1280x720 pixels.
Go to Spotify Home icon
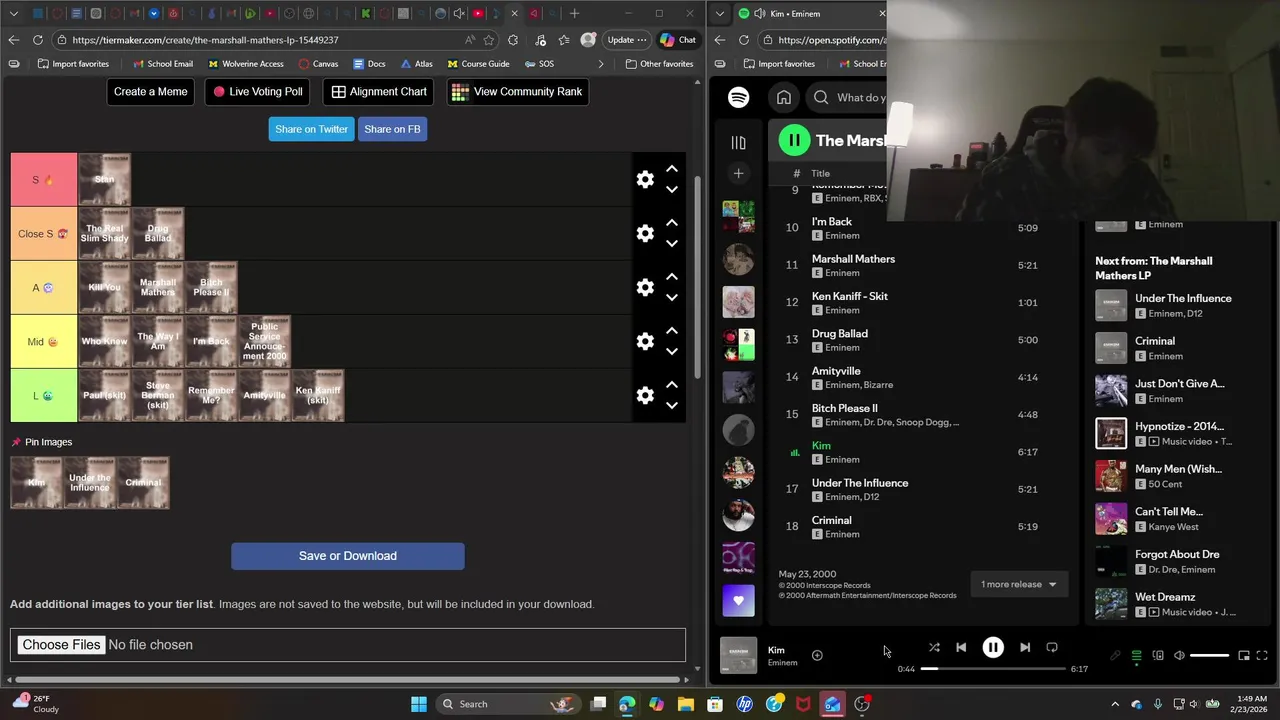coord(784,97)
